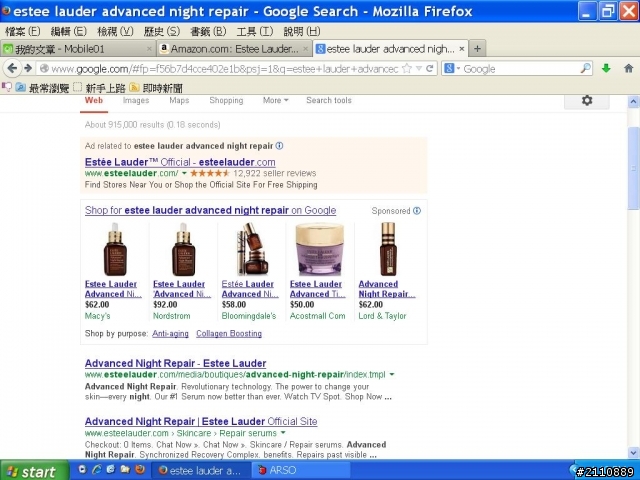
Task: Switch to estee lauder Firefox taskbar button
Action: click(201, 471)
